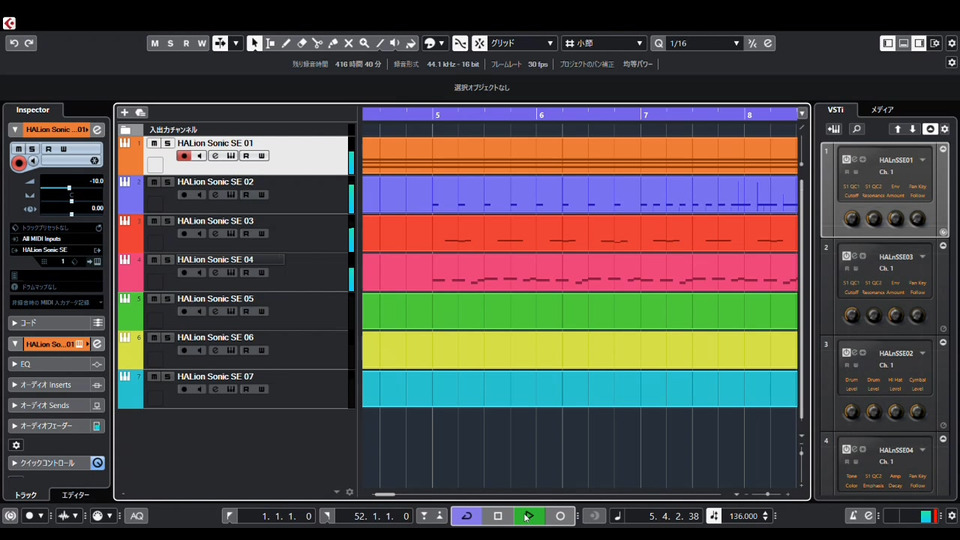Select the Split scissors tool
960x540 pixels.
pos(317,43)
